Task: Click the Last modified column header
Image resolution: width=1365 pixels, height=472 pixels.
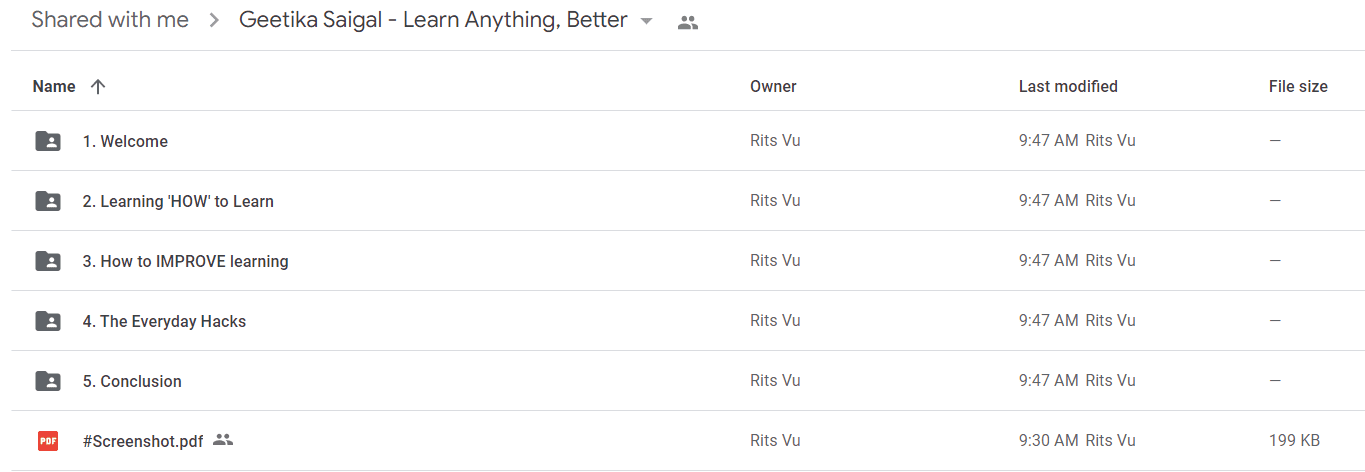Action: 1068,86
